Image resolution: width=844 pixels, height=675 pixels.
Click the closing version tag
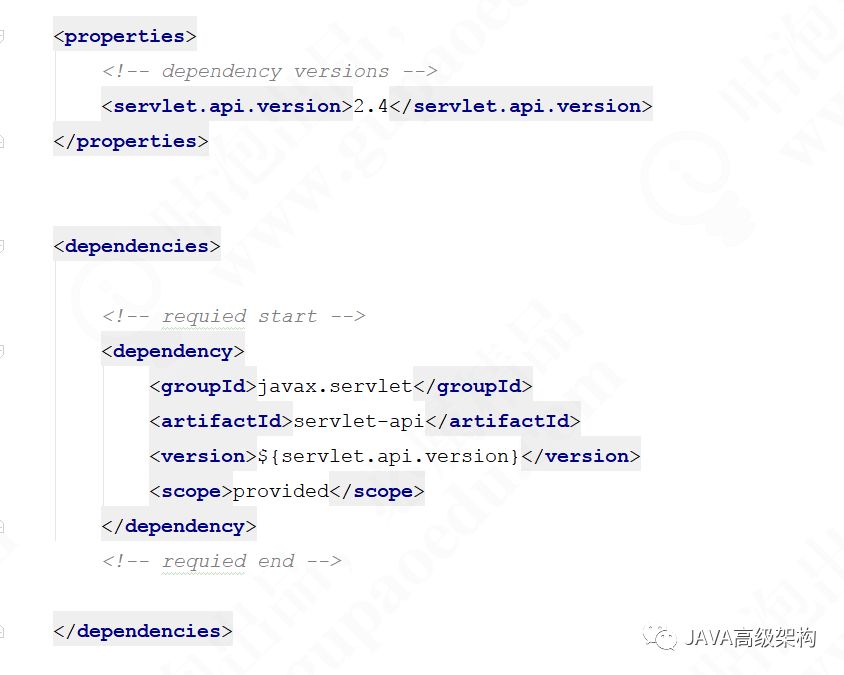581,456
